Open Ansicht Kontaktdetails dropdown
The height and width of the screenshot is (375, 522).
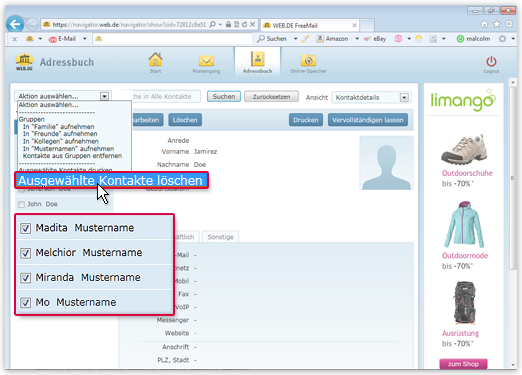371,97
